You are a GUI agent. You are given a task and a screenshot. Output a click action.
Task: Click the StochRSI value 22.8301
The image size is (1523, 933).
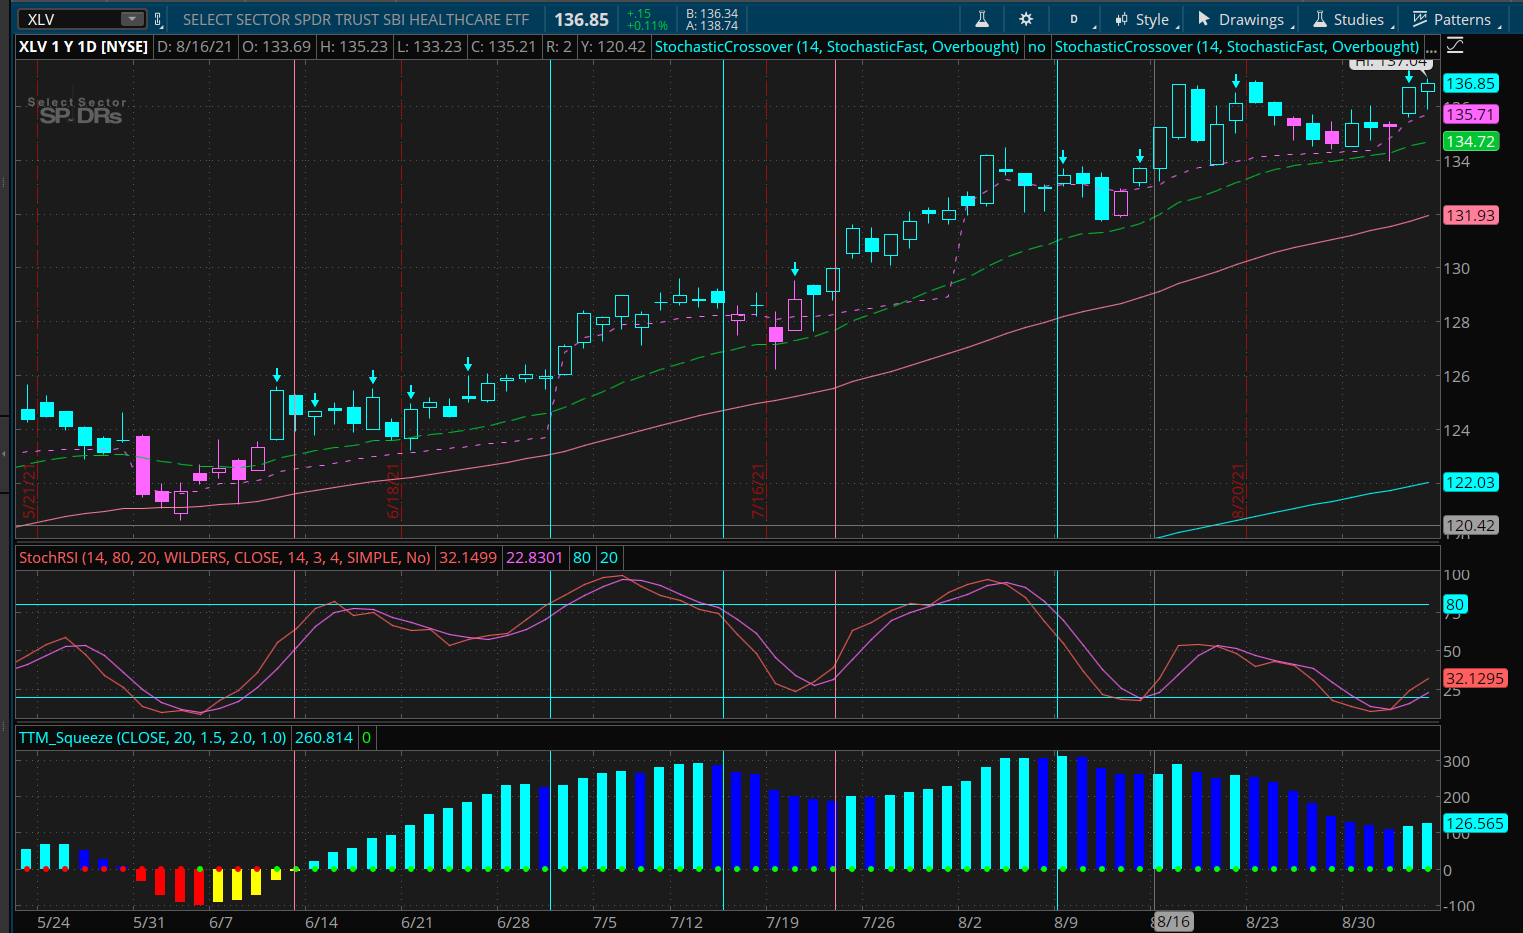(x=534, y=557)
